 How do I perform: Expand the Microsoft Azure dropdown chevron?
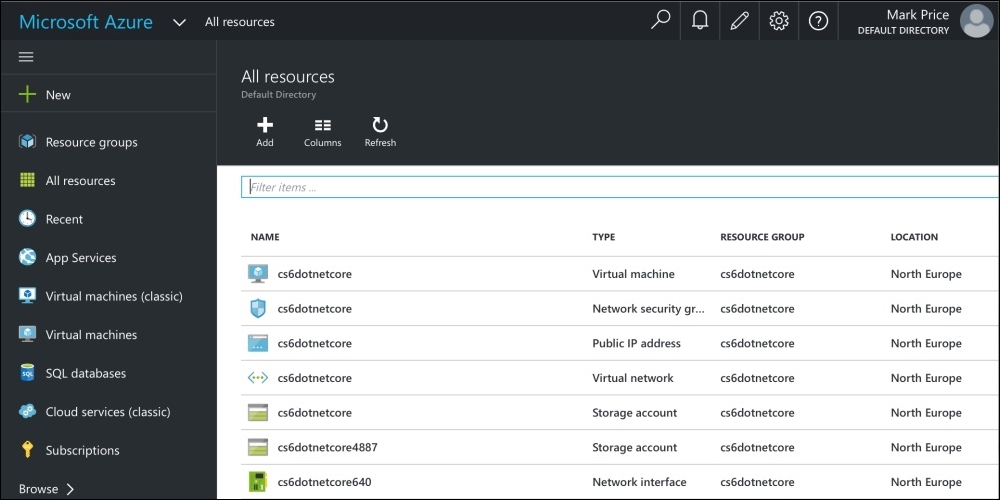click(x=180, y=22)
